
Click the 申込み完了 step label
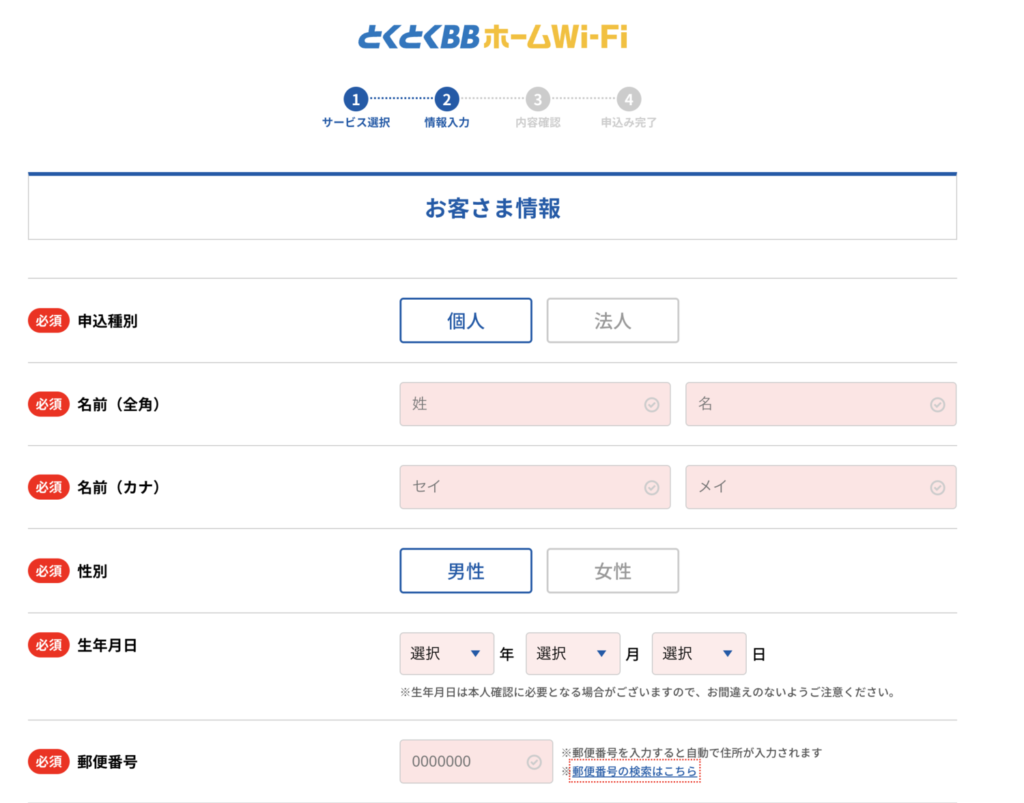(x=628, y=123)
